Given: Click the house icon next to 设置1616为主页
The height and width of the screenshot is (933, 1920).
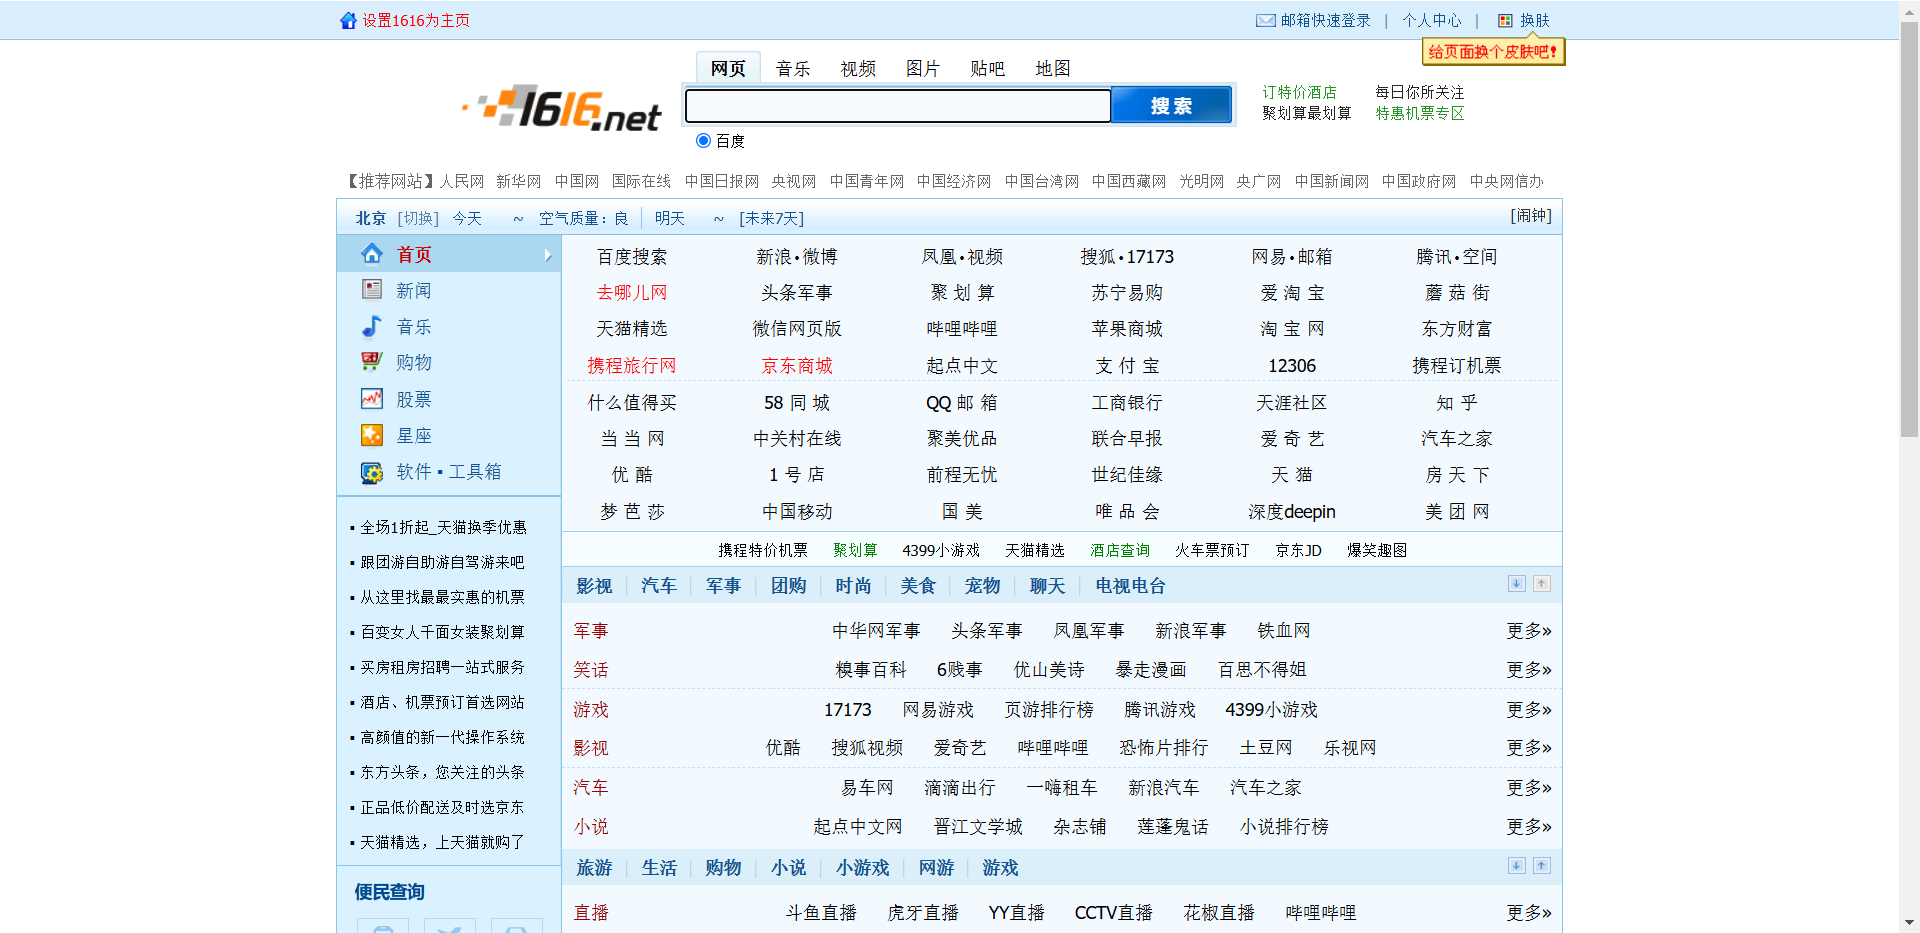Looking at the screenshot, I should click(347, 19).
